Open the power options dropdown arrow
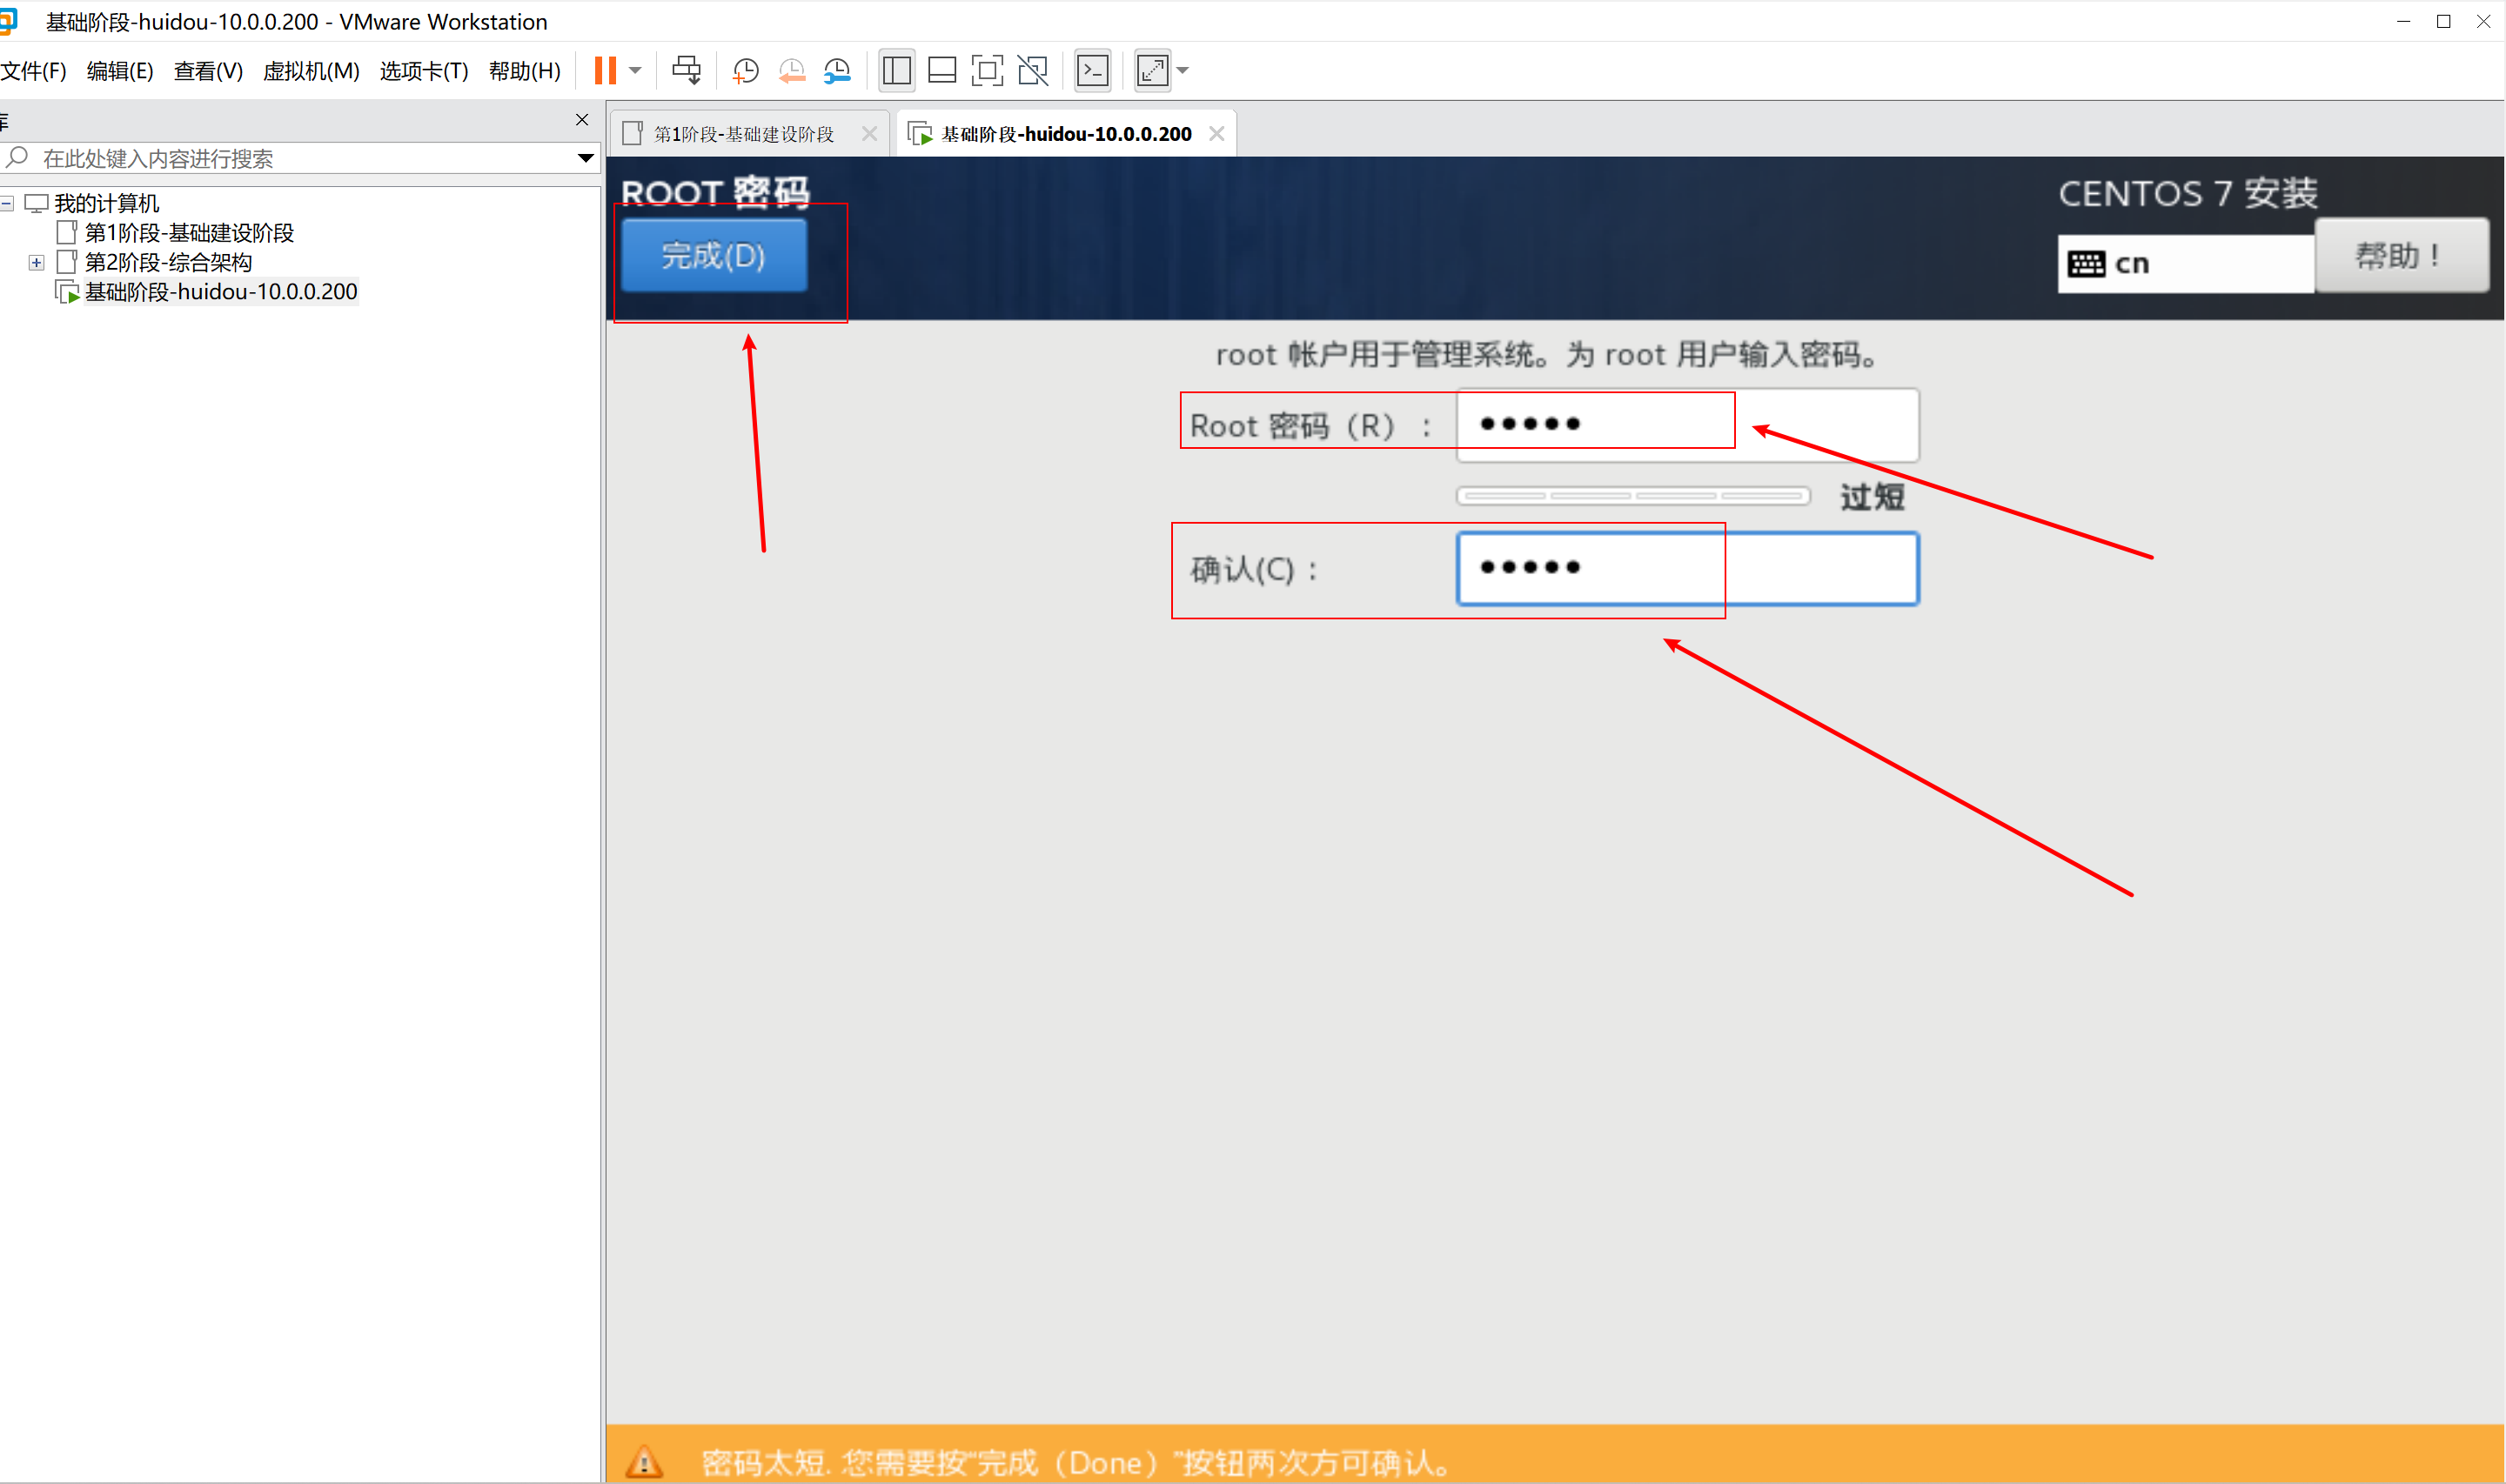The height and width of the screenshot is (1484, 2506). 635,70
